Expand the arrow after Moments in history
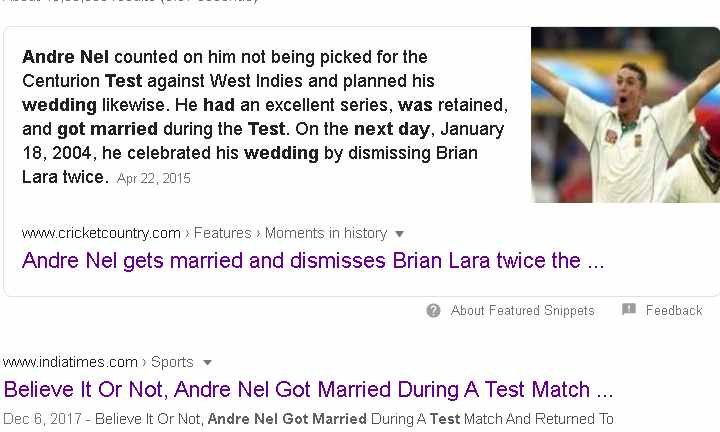Viewport: 720px width, 432px height. pyautogui.click(x=400, y=234)
